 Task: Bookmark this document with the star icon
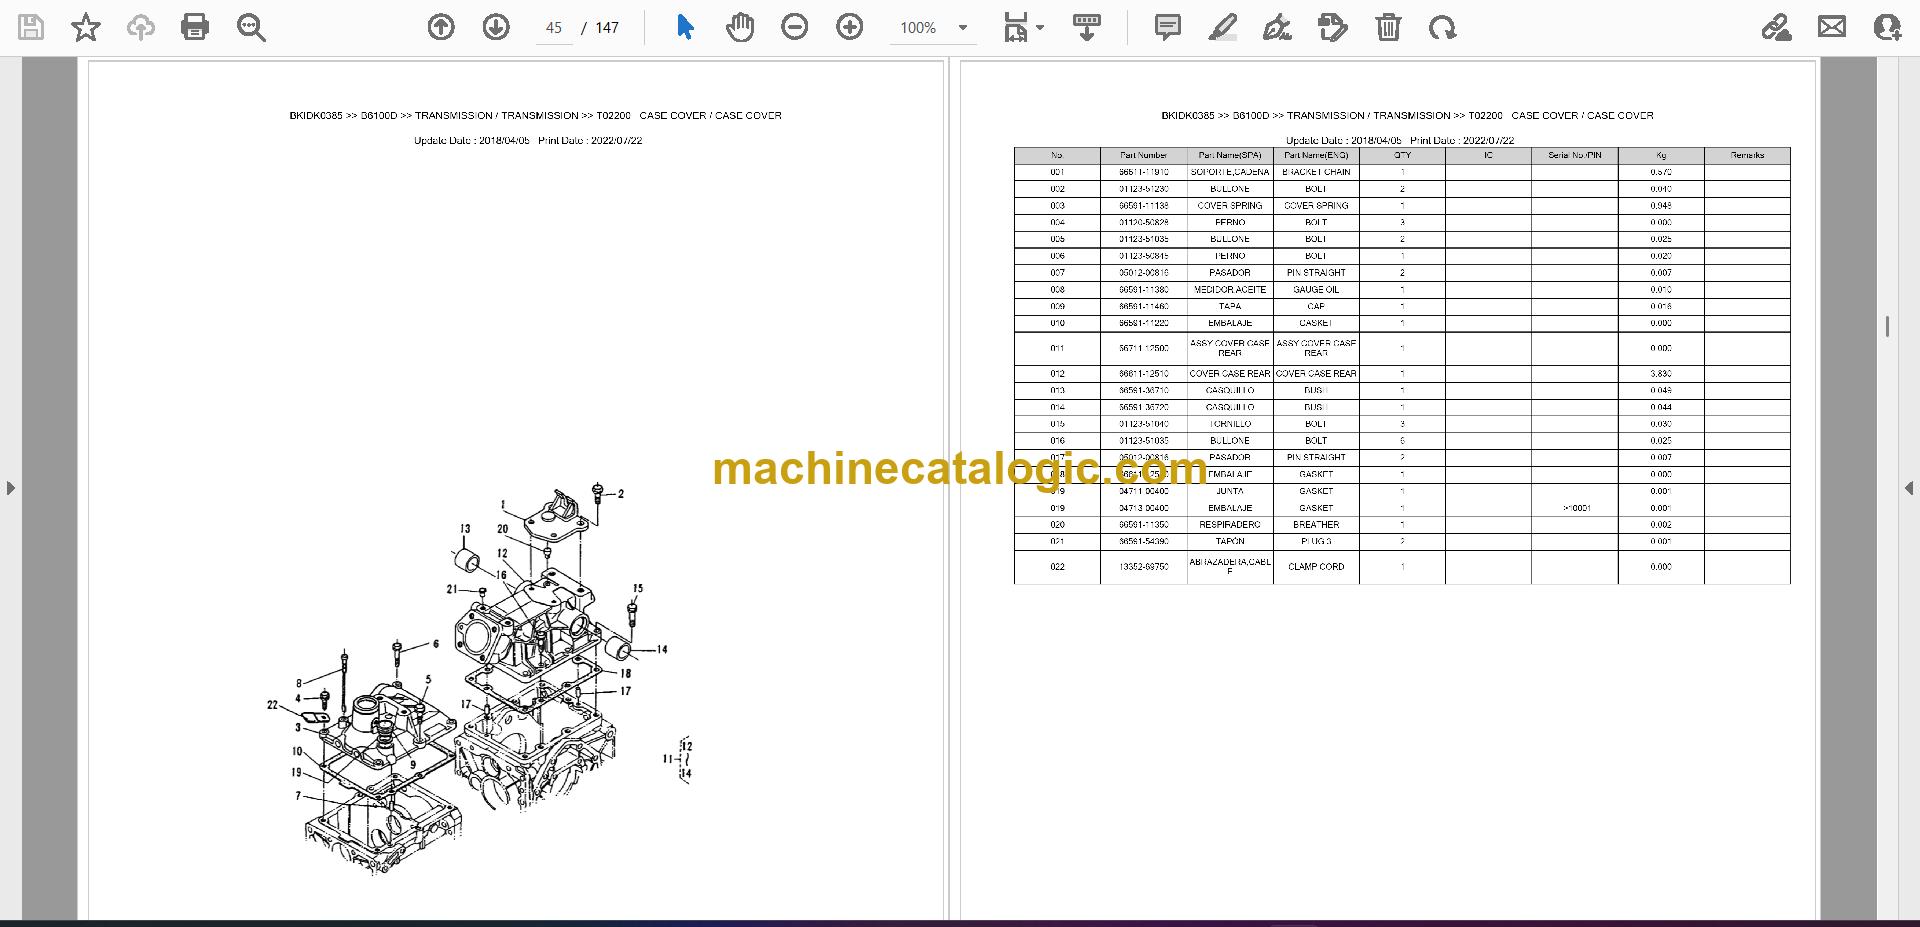(86, 27)
